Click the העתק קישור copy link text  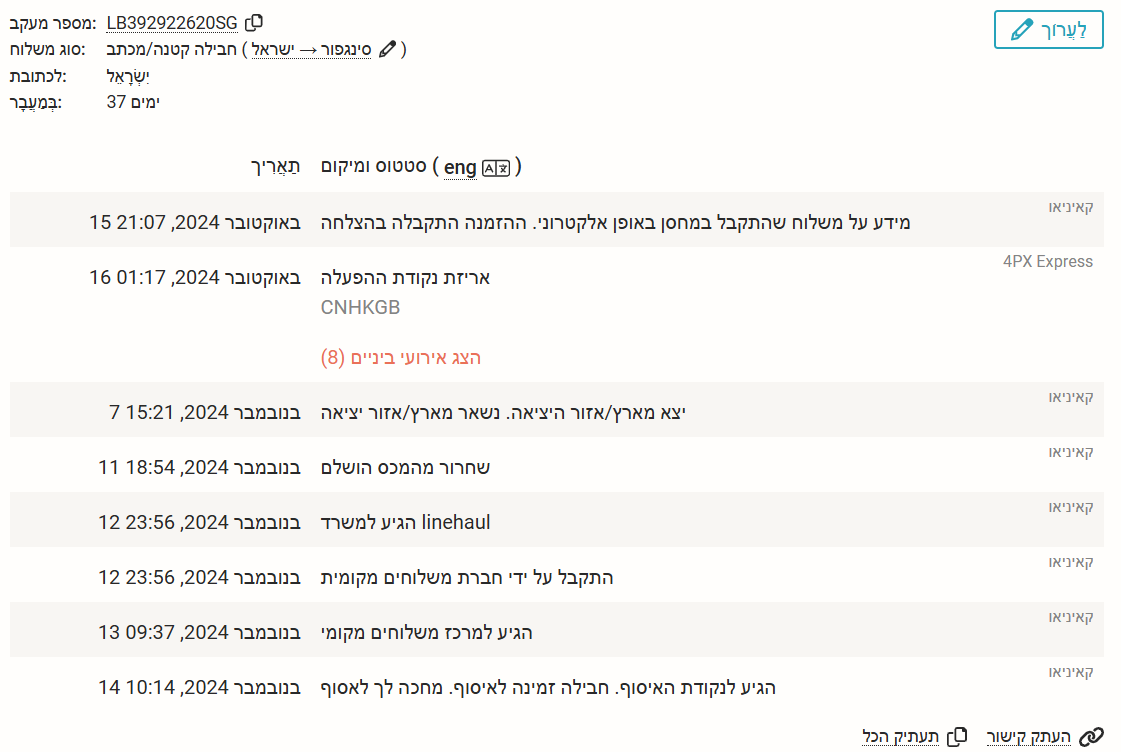point(1029,736)
